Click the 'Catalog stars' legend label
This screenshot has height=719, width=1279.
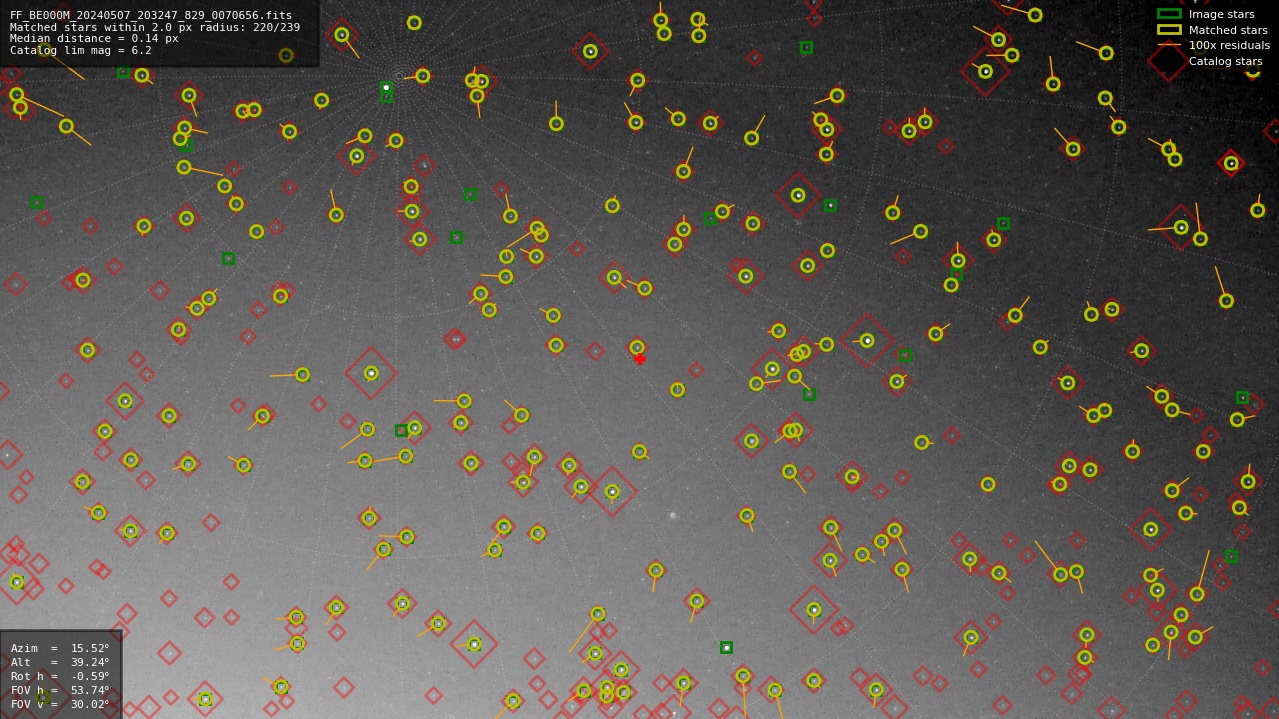tap(1225, 61)
